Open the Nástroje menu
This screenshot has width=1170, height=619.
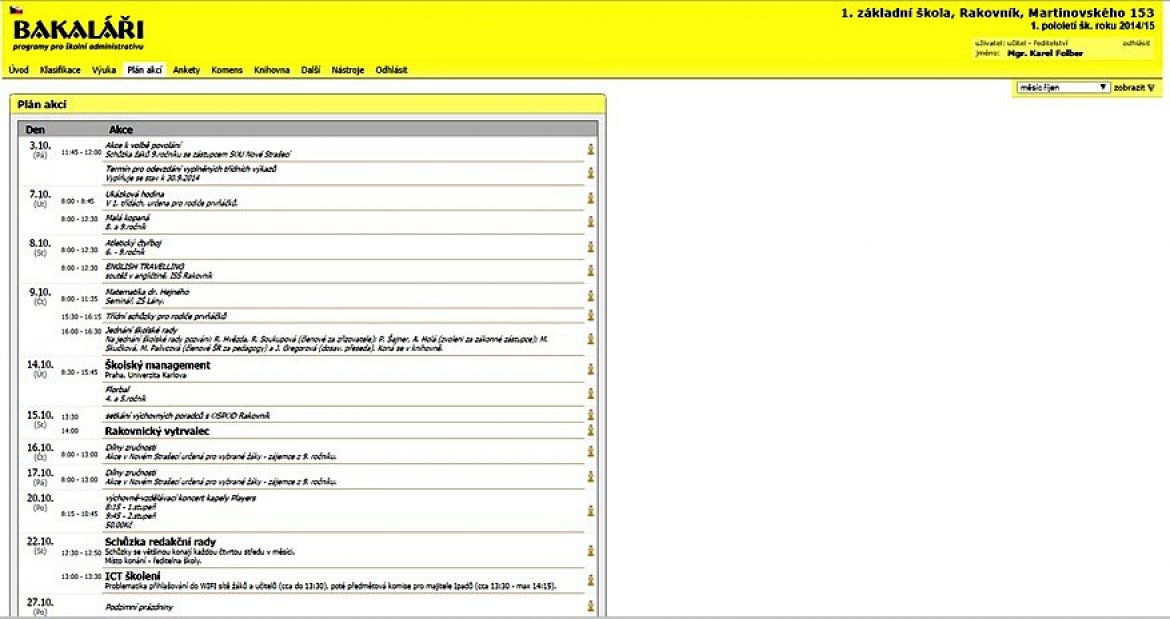[x=348, y=70]
